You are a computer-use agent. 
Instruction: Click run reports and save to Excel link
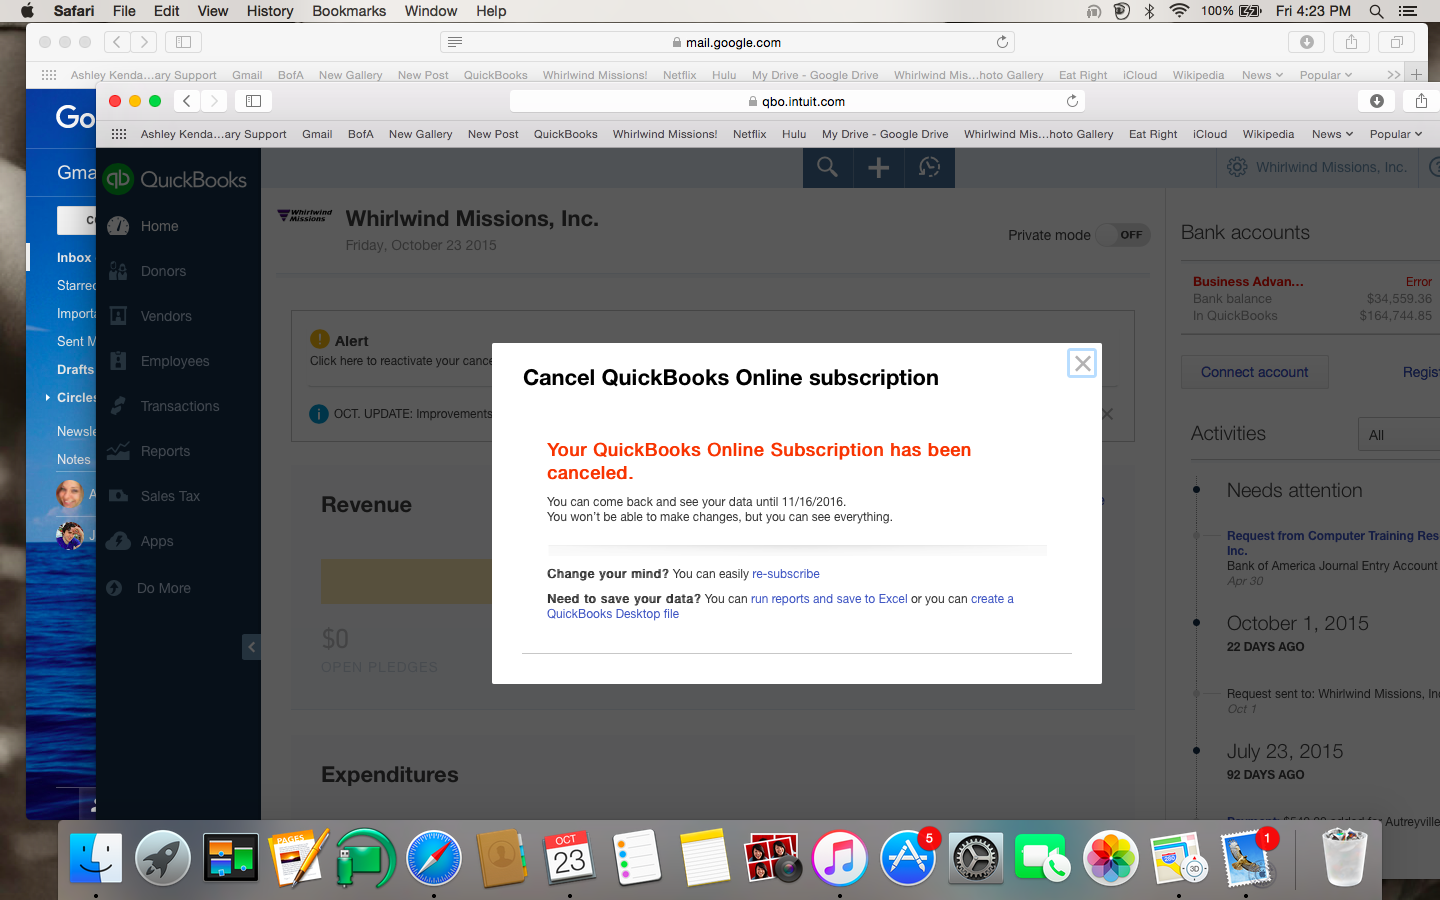point(829,599)
